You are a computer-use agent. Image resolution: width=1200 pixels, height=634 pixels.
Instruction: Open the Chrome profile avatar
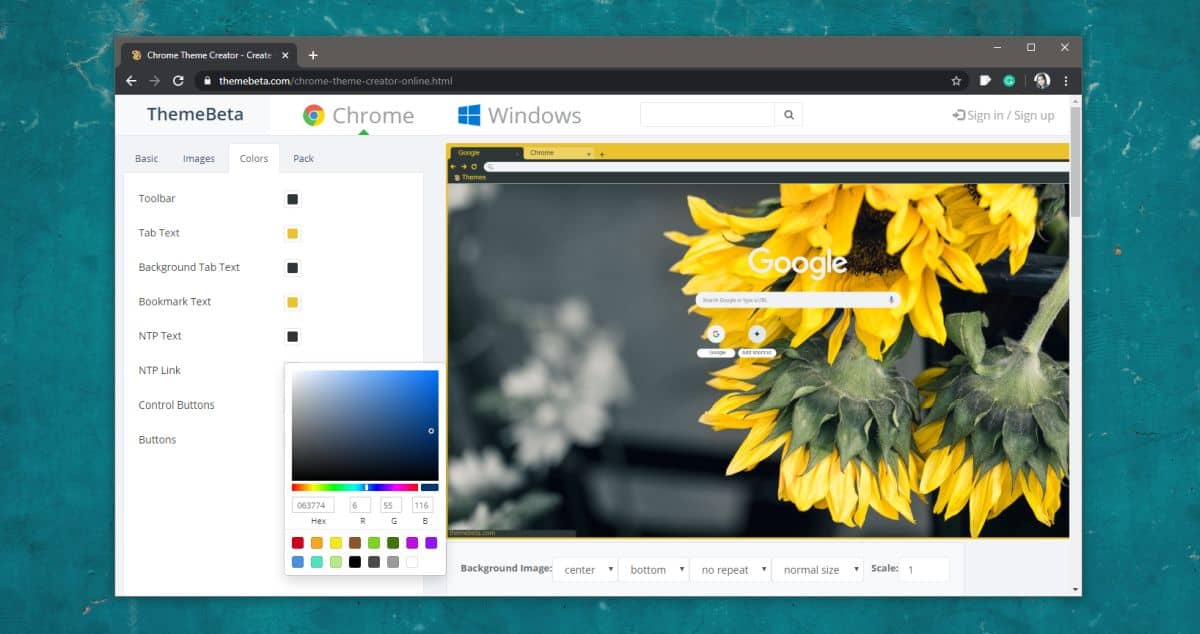(x=1042, y=81)
